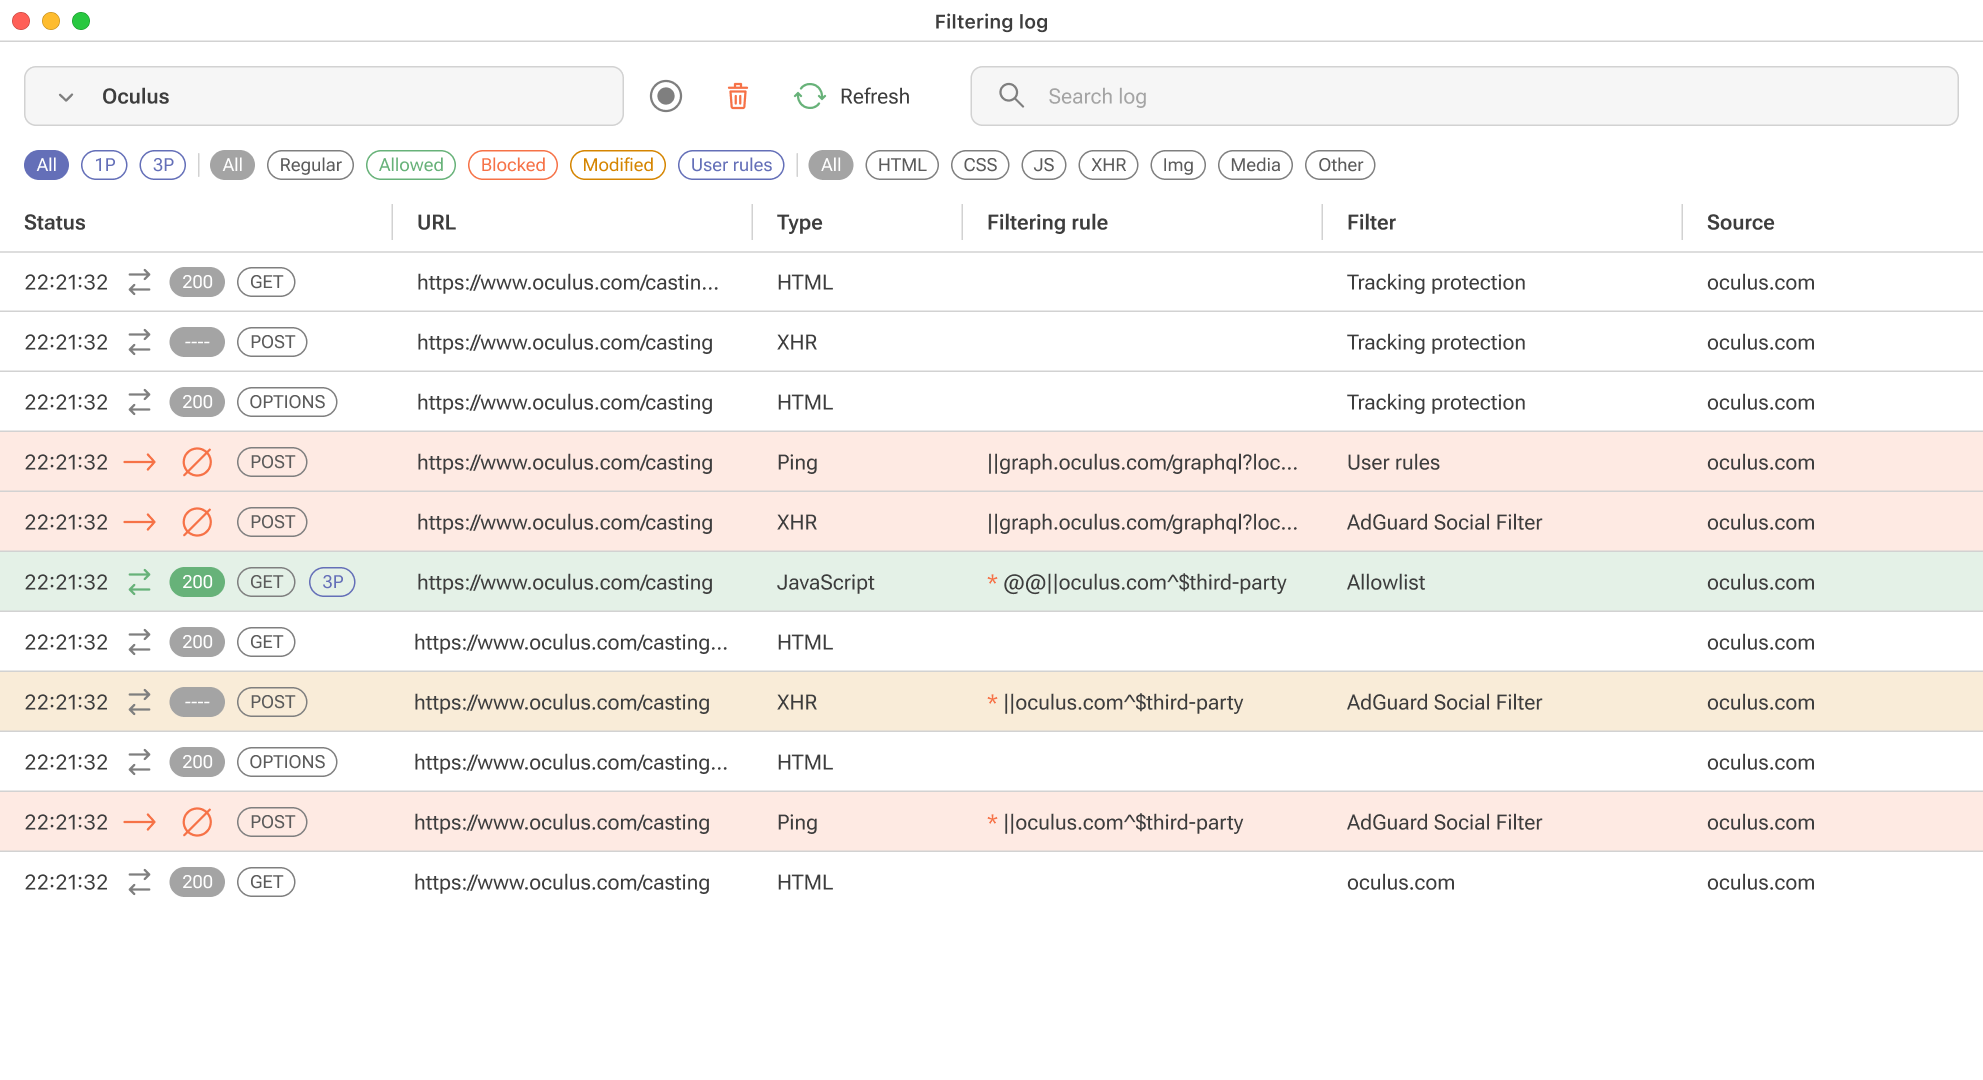Show only Blocked requests
Image resolution: width=1983 pixels, height=1080 pixels.
513,165
